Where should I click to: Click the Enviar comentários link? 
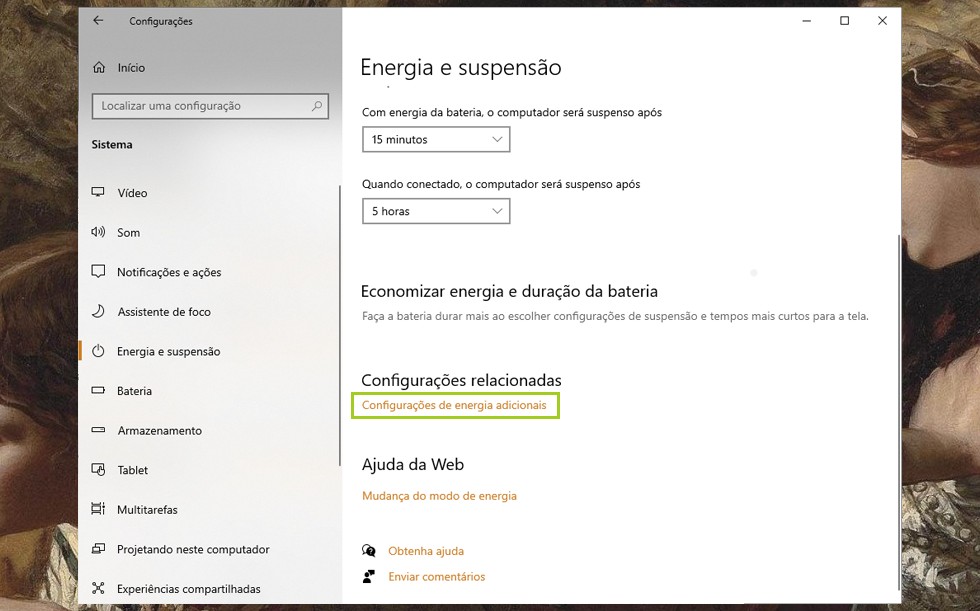coord(436,577)
